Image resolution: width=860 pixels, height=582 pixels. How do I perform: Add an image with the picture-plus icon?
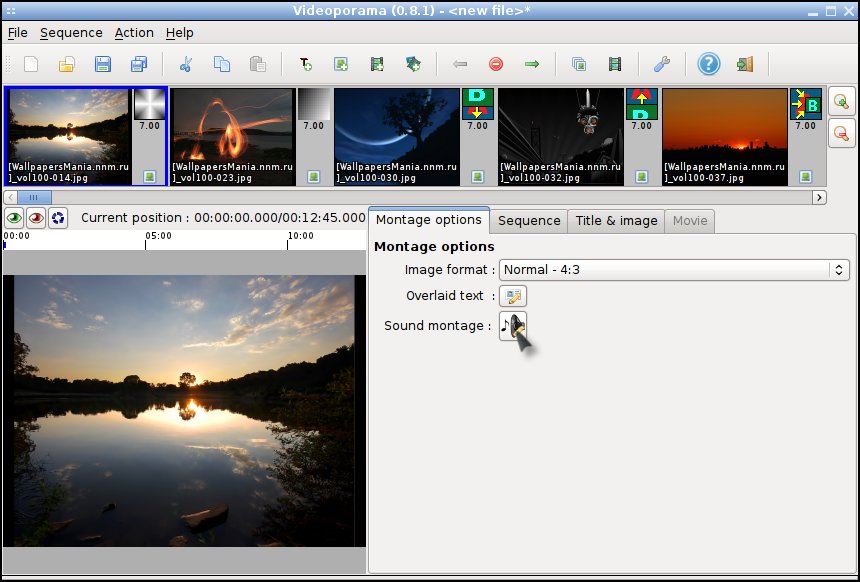tap(341, 64)
